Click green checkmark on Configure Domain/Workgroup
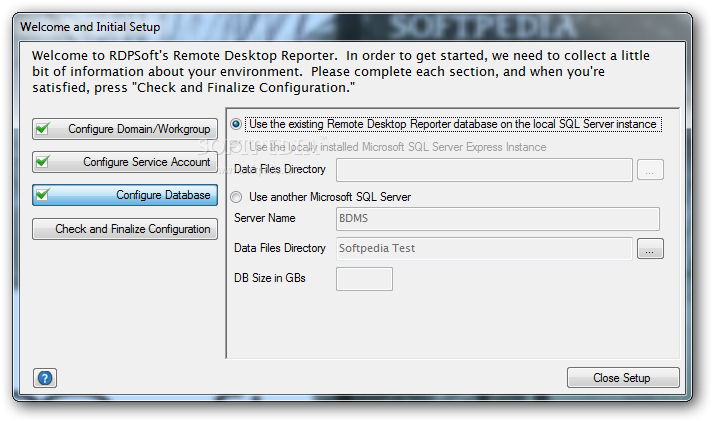Screen dimensions: 713x422 click(43, 129)
